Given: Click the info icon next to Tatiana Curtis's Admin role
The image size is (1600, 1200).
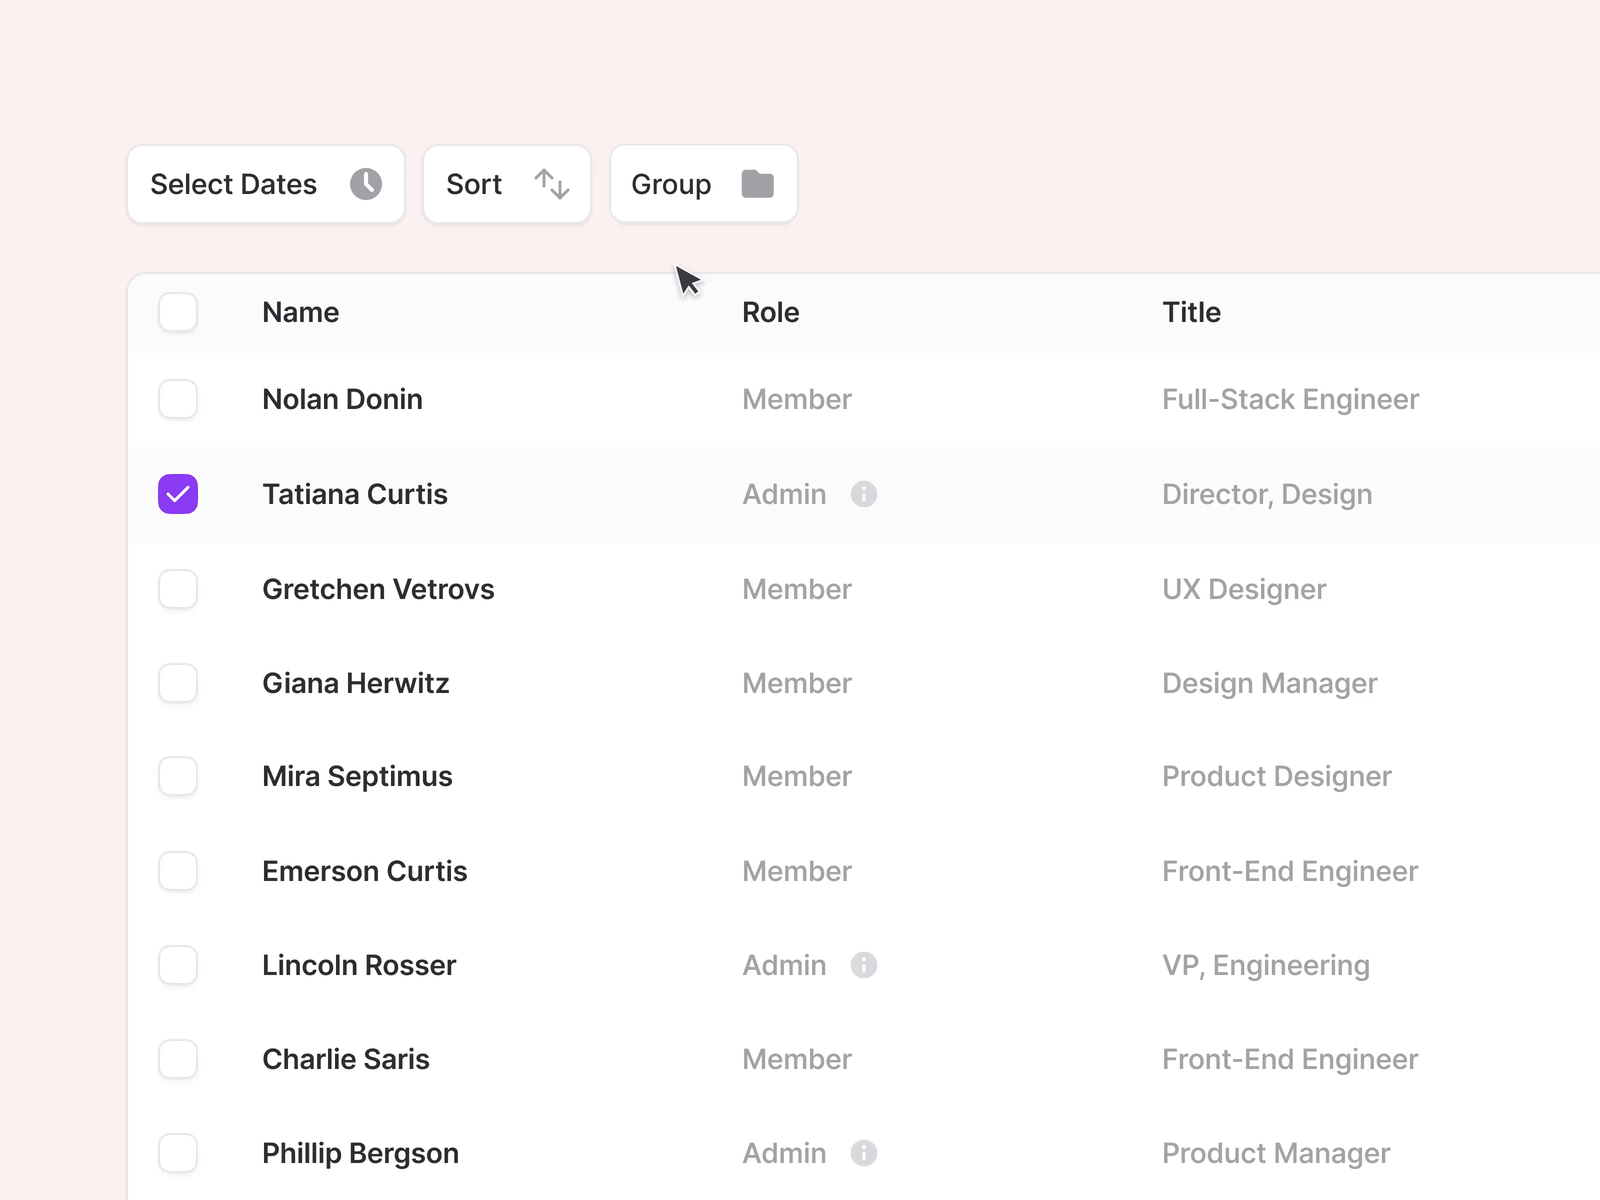Looking at the screenshot, I should 864,494.
